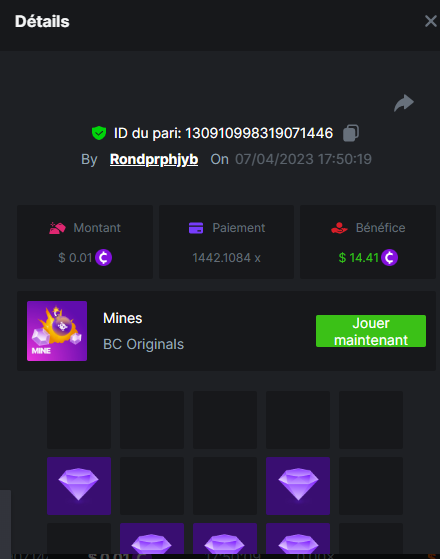Click the green verified shield icon
This screenshot has height=559, width=440.
pyautogui.click(x=99, y=133)
